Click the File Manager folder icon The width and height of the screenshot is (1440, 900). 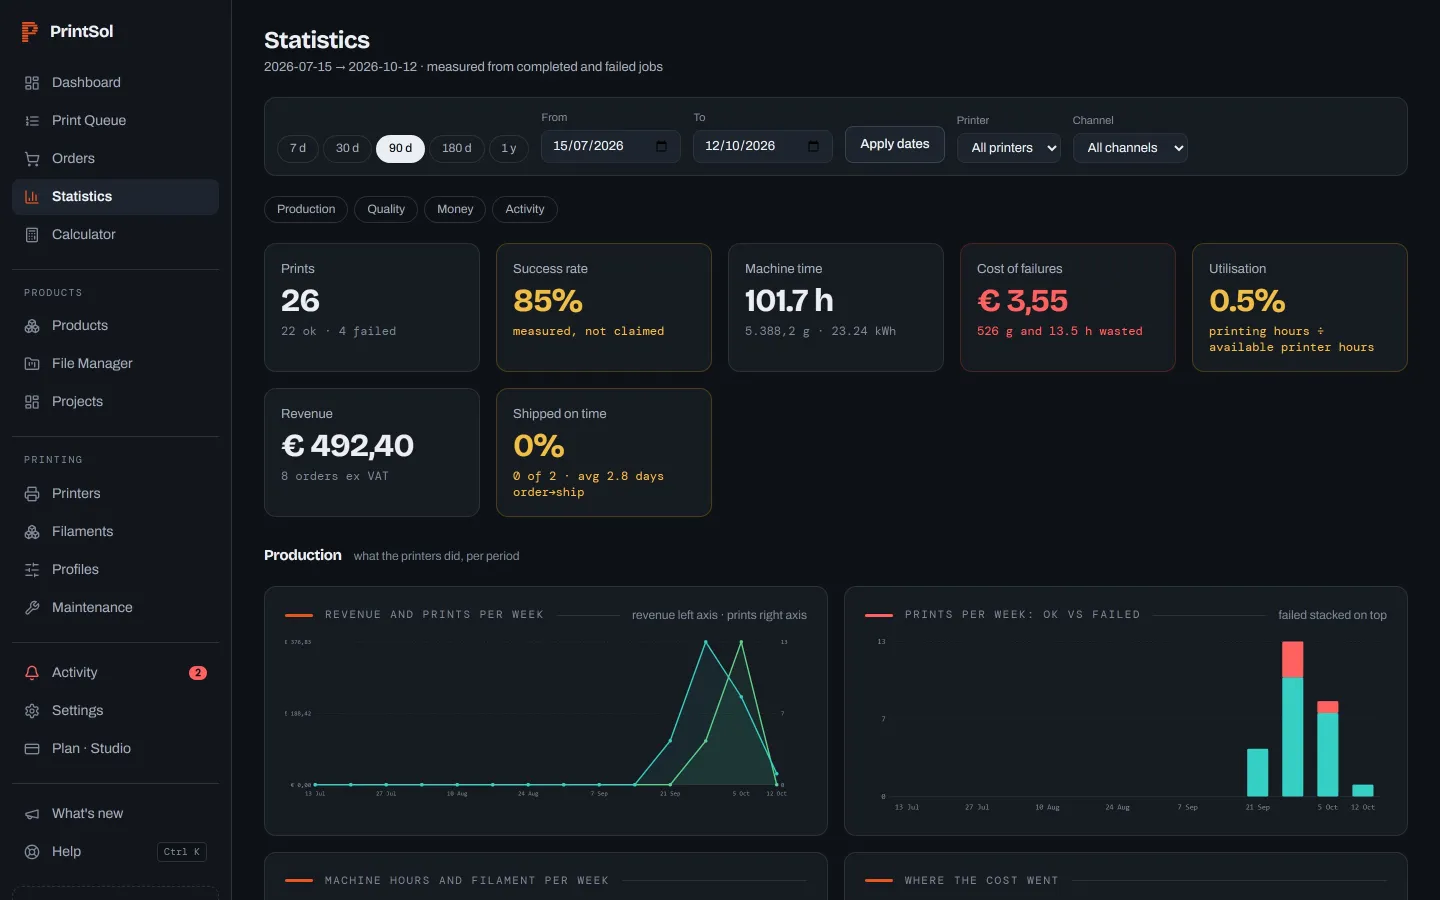[32, 364]
